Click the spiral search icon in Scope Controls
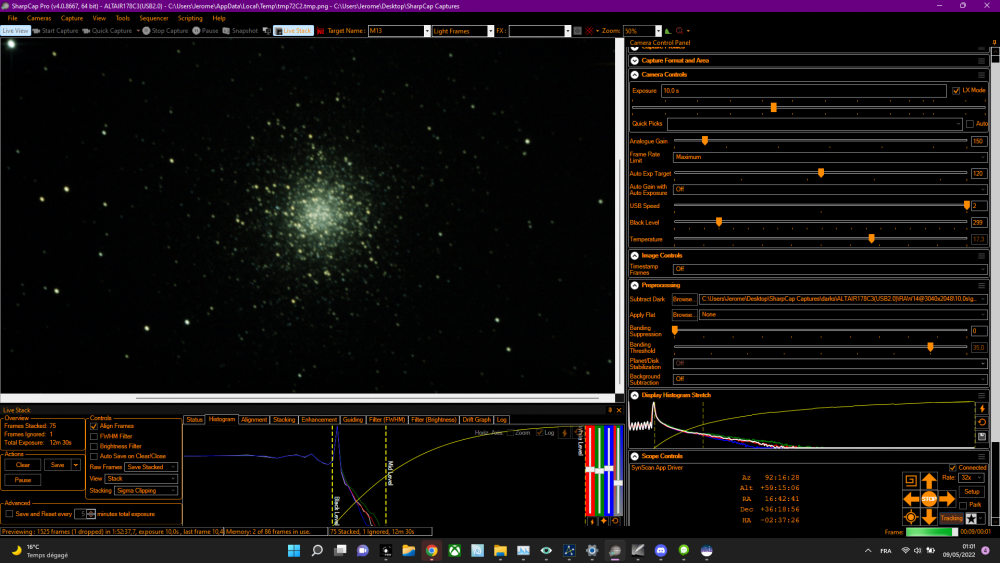This screenshot has height=563, width=1000. click(x=911, y=480)
